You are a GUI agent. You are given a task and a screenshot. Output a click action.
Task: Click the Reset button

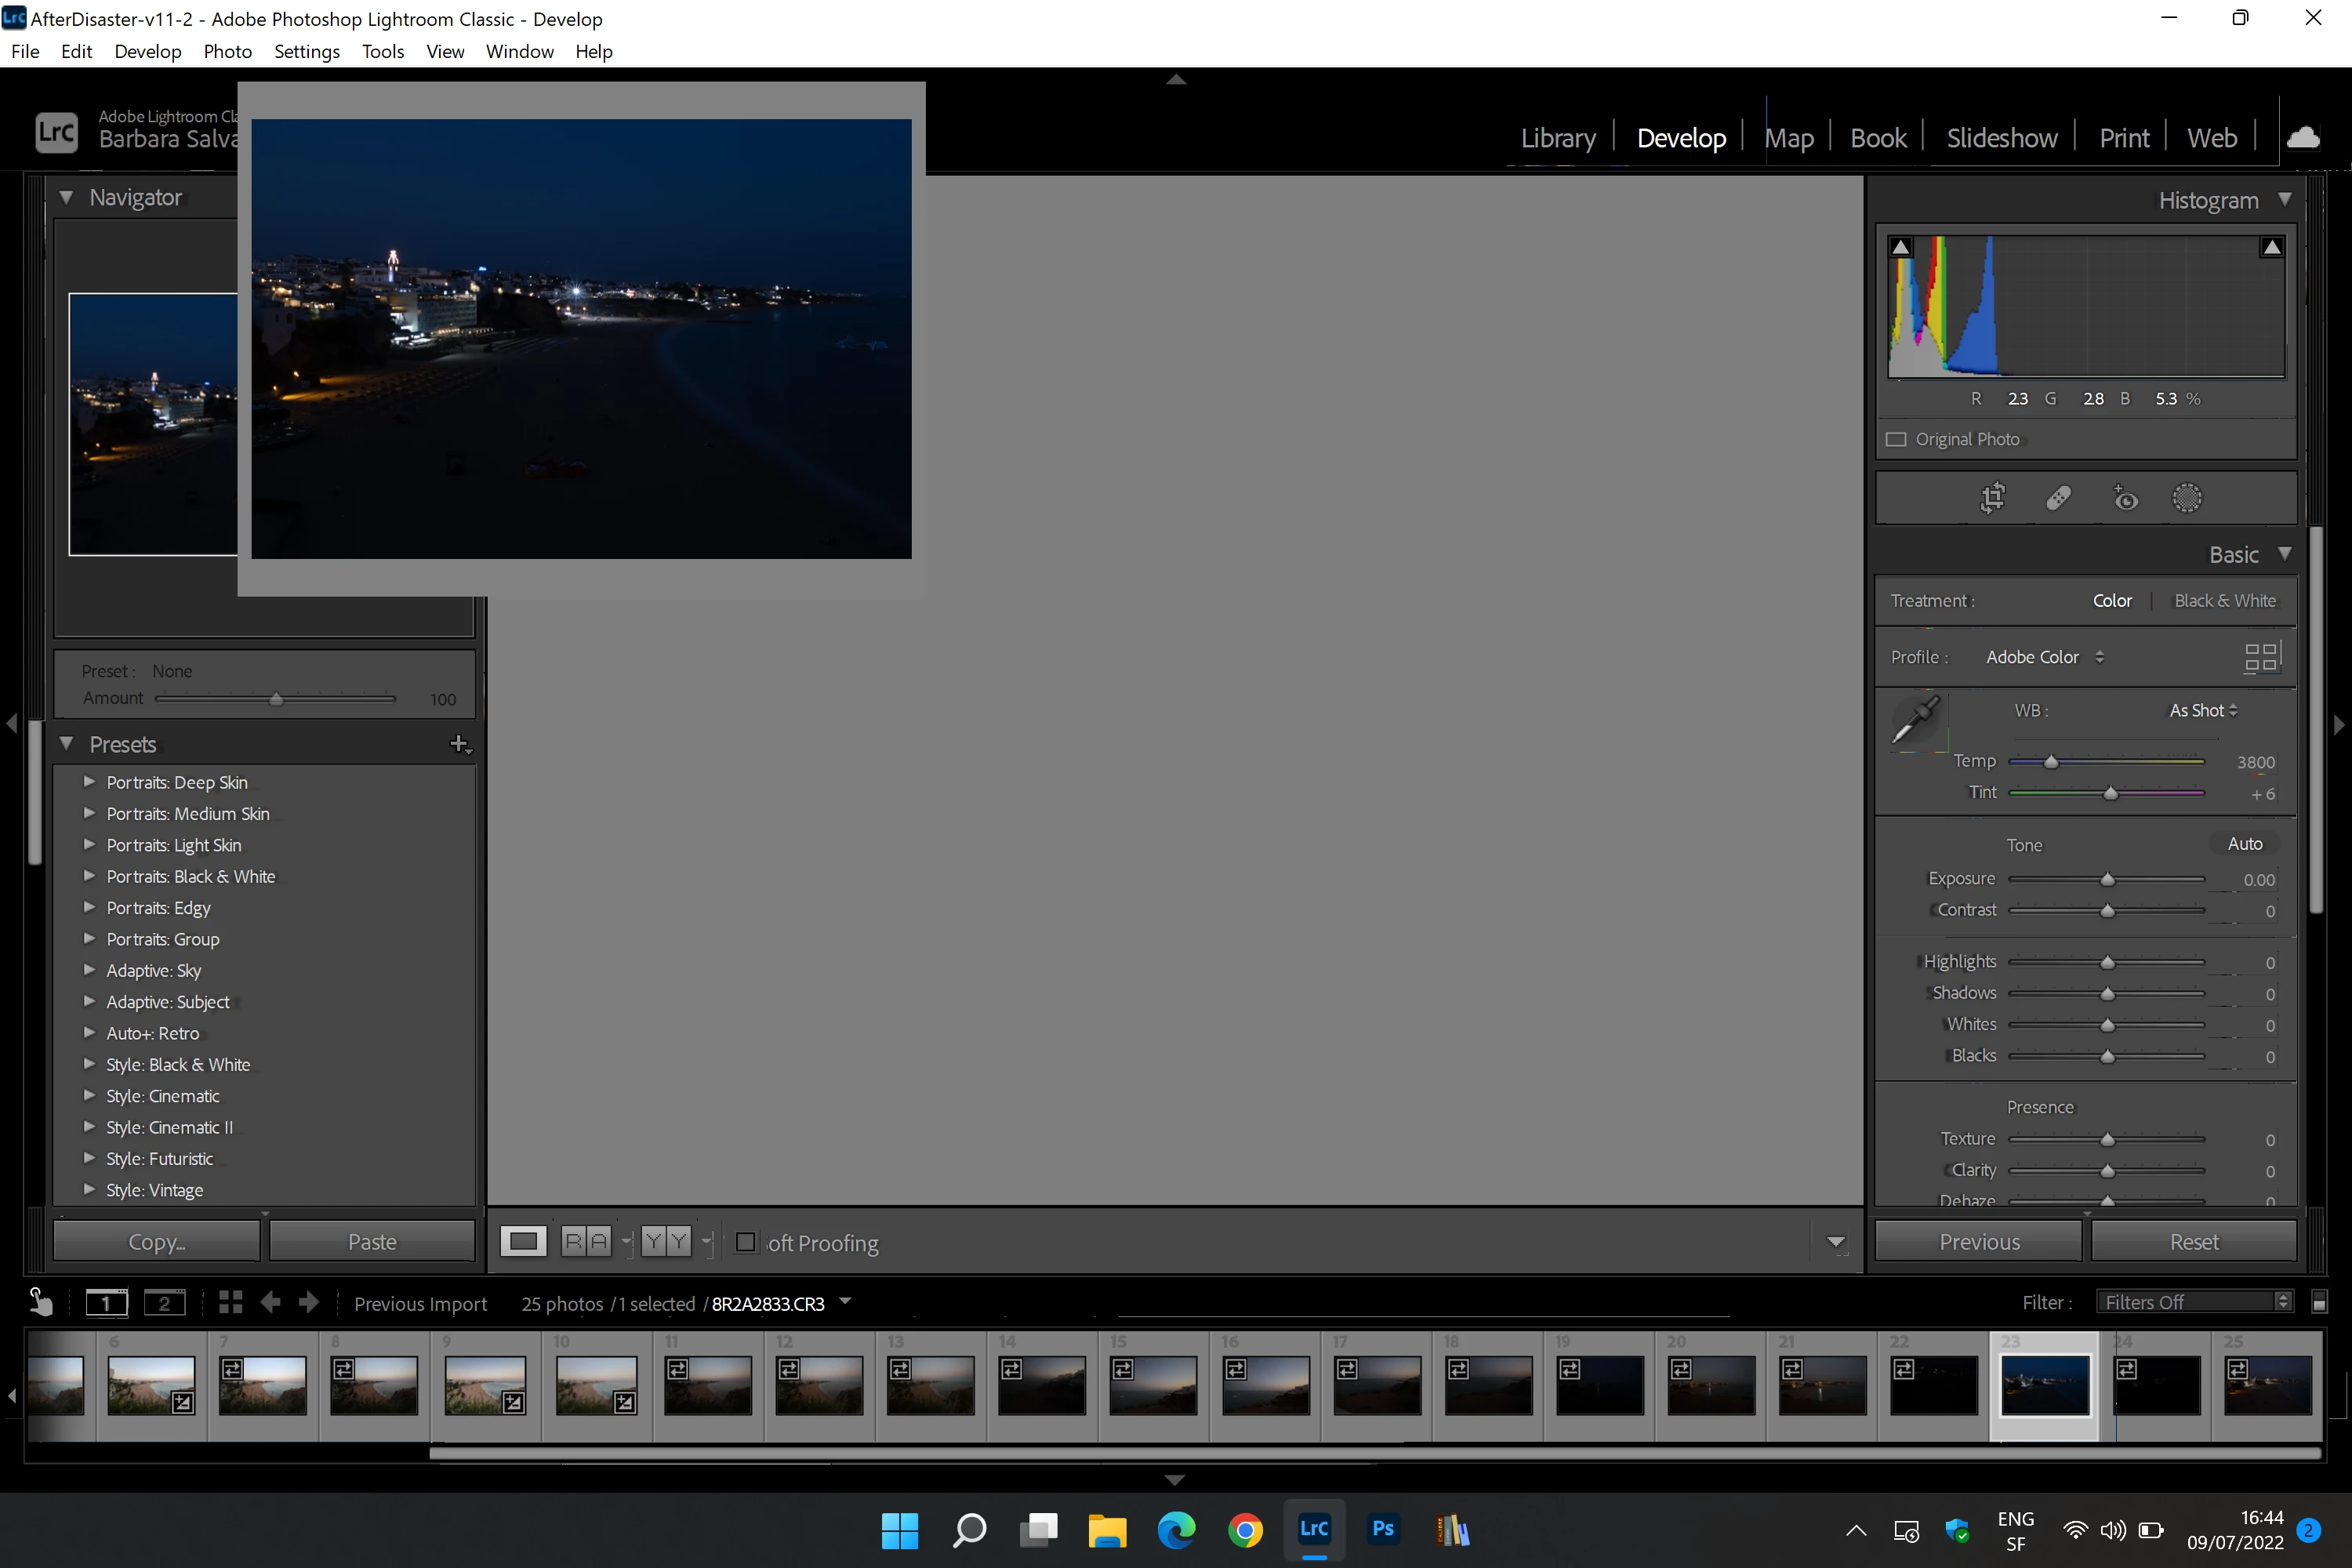2193,1241
